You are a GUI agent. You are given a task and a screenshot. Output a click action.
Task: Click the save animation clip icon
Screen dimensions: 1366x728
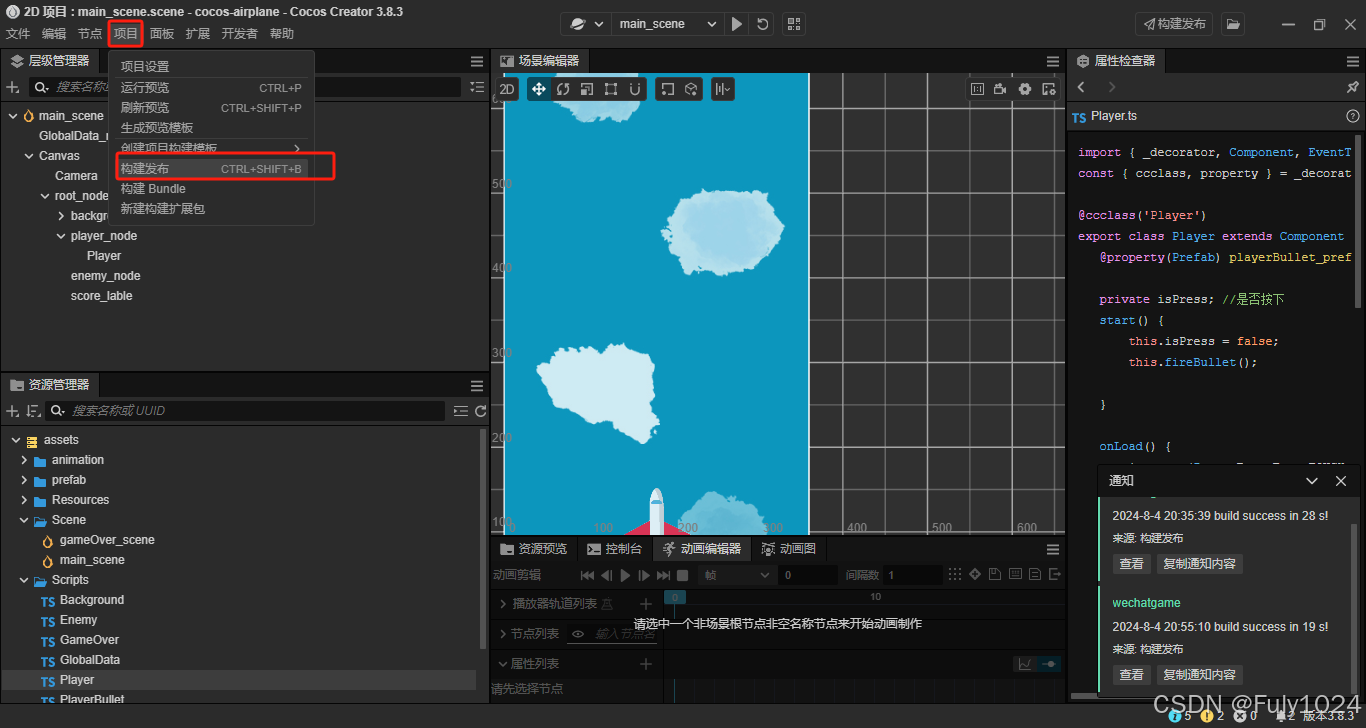[995, 575]
